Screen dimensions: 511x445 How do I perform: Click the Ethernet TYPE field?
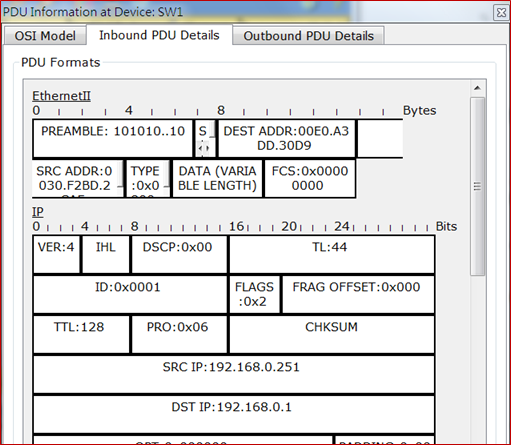click(148, 178)
